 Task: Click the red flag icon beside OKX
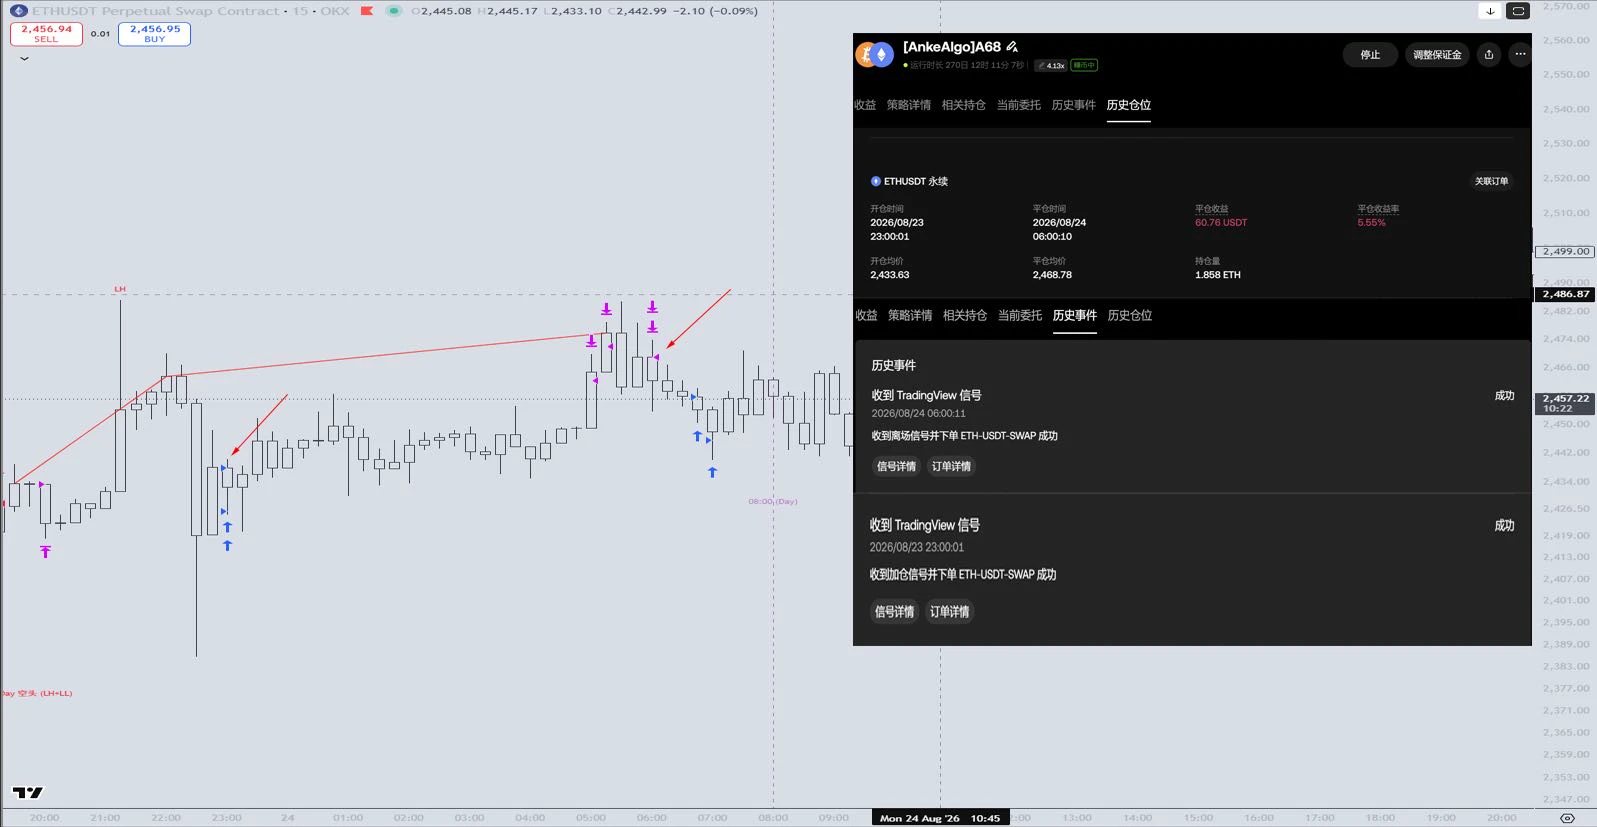click(367, 11)
